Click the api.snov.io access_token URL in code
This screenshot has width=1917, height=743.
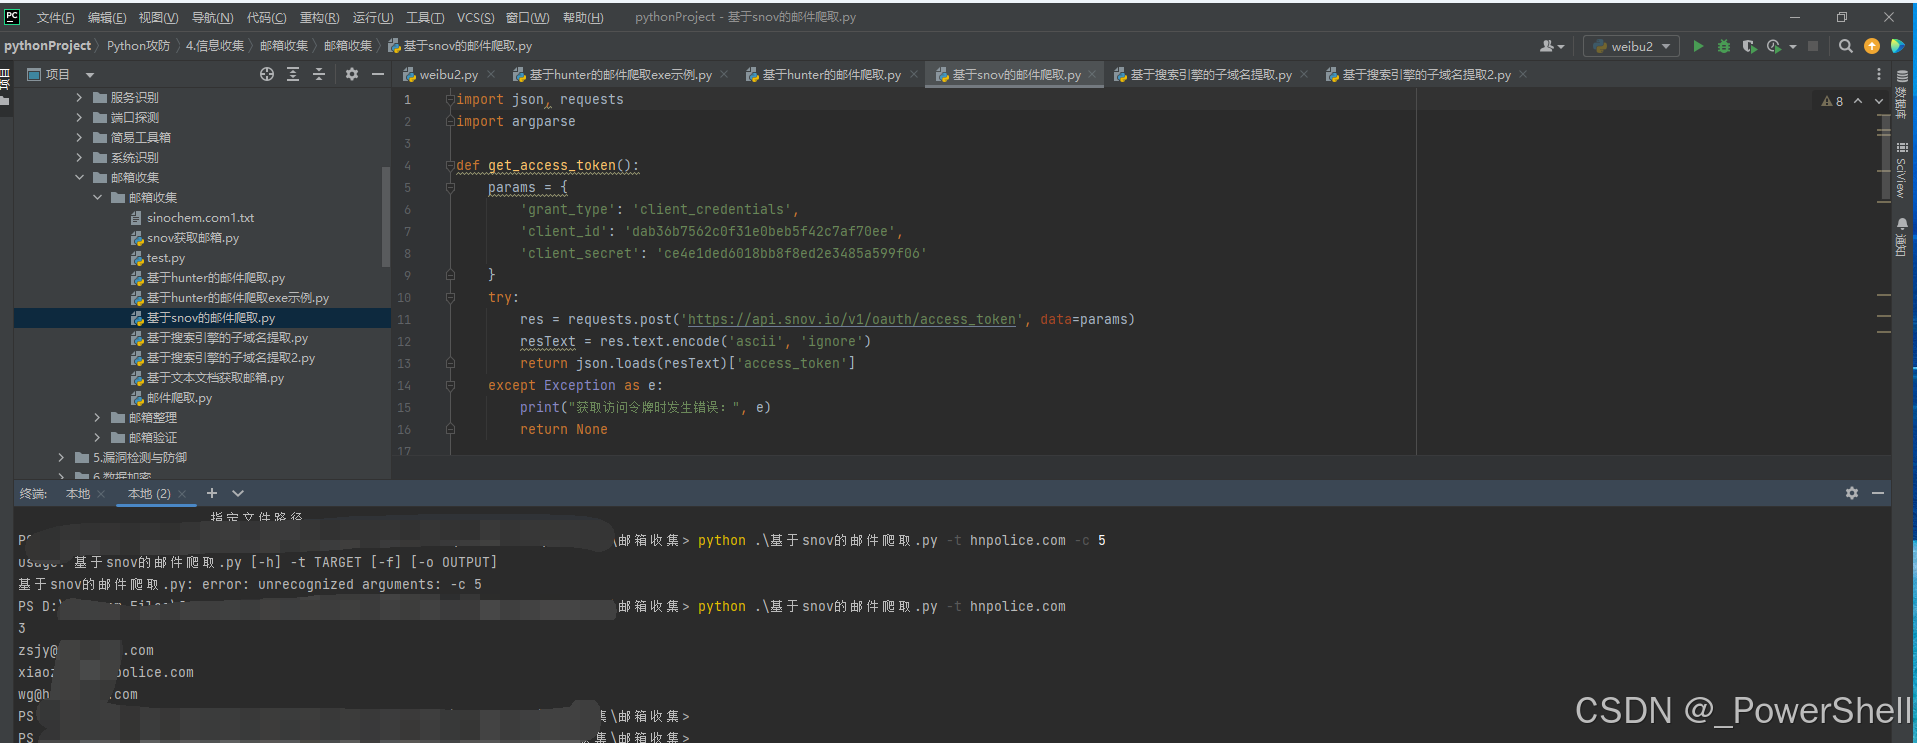(x=851, y=319)
